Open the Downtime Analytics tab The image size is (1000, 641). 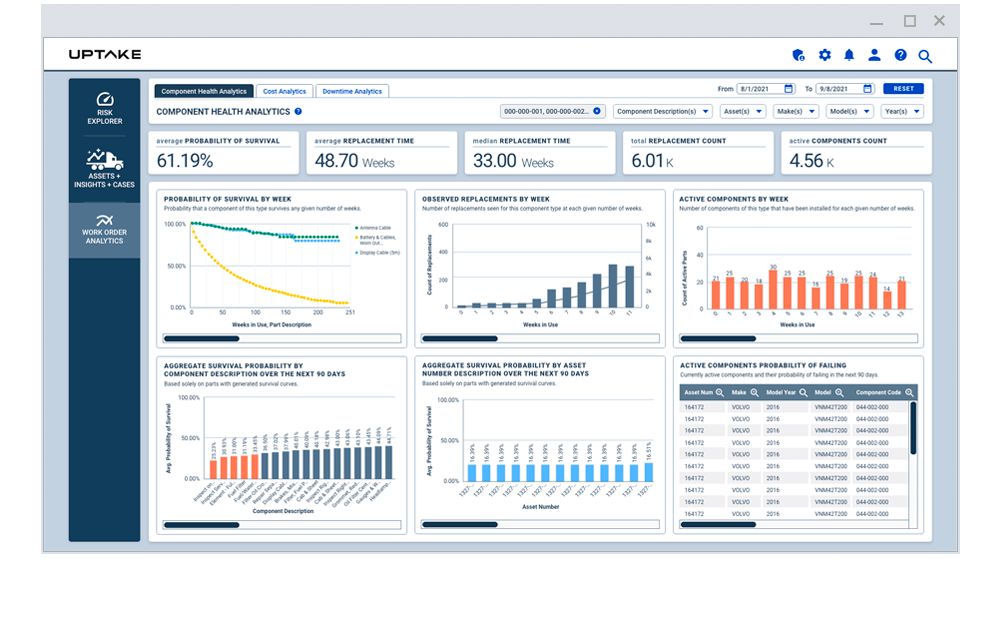click(352, 90)
